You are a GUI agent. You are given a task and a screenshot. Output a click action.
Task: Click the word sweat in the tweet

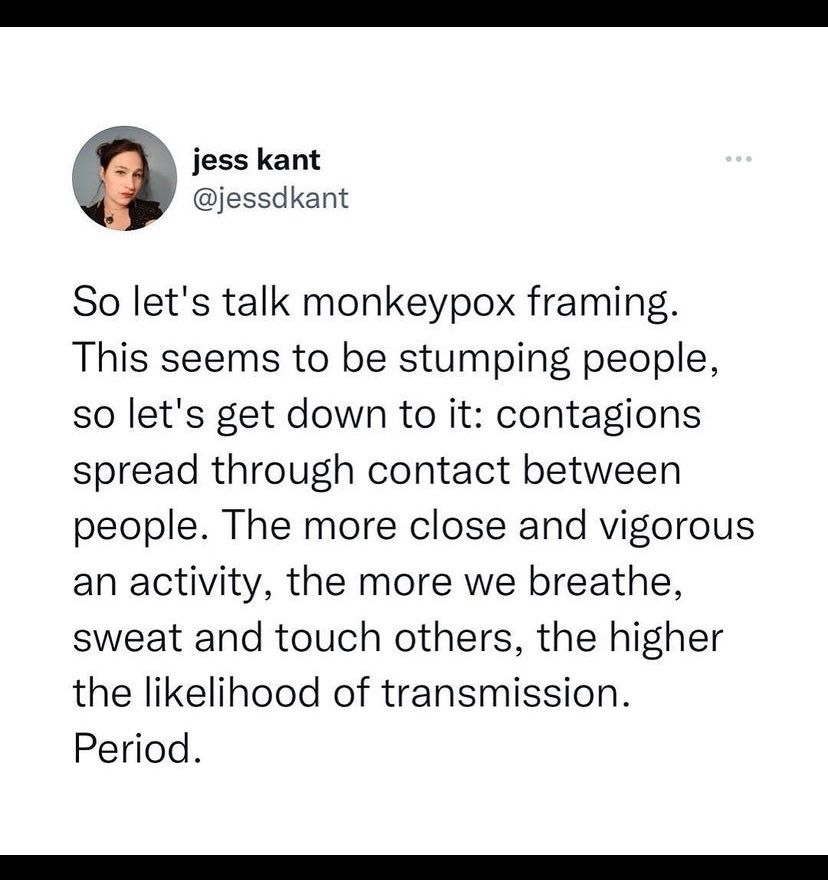(x=127, y=638)
